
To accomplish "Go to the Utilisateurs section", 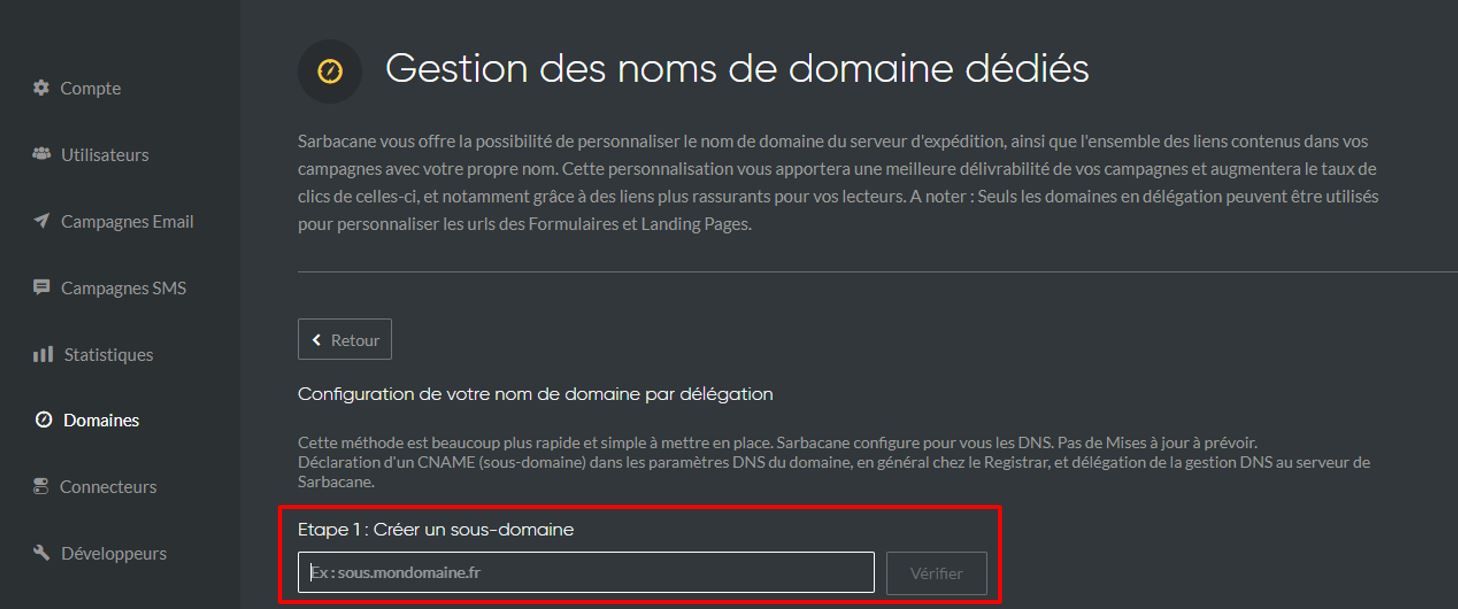I will pos(104,155).
